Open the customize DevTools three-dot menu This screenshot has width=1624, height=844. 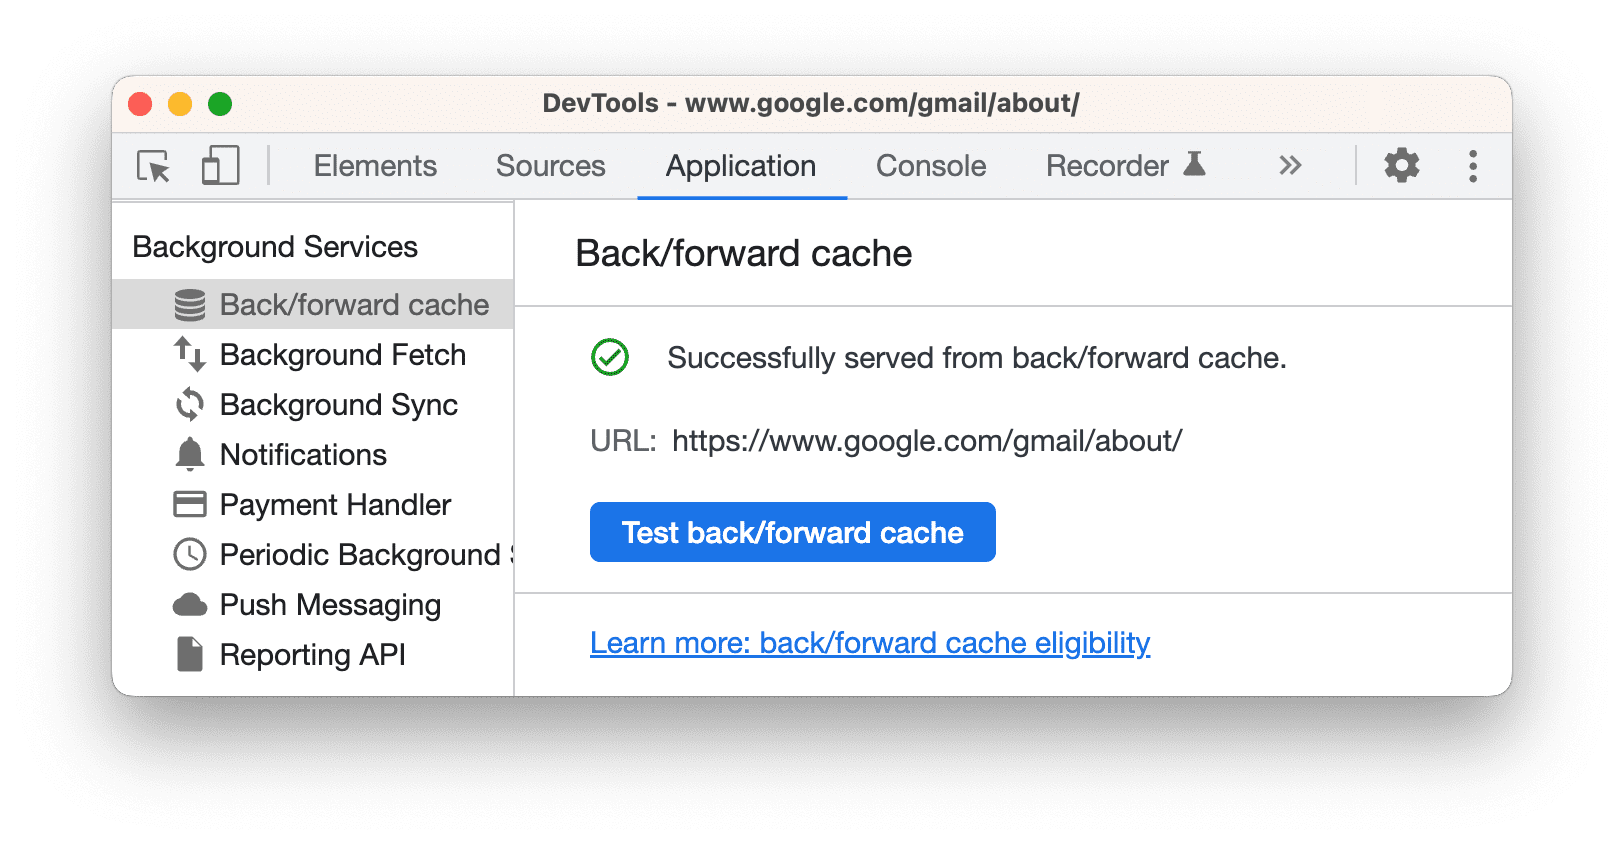click(1472, 166)
